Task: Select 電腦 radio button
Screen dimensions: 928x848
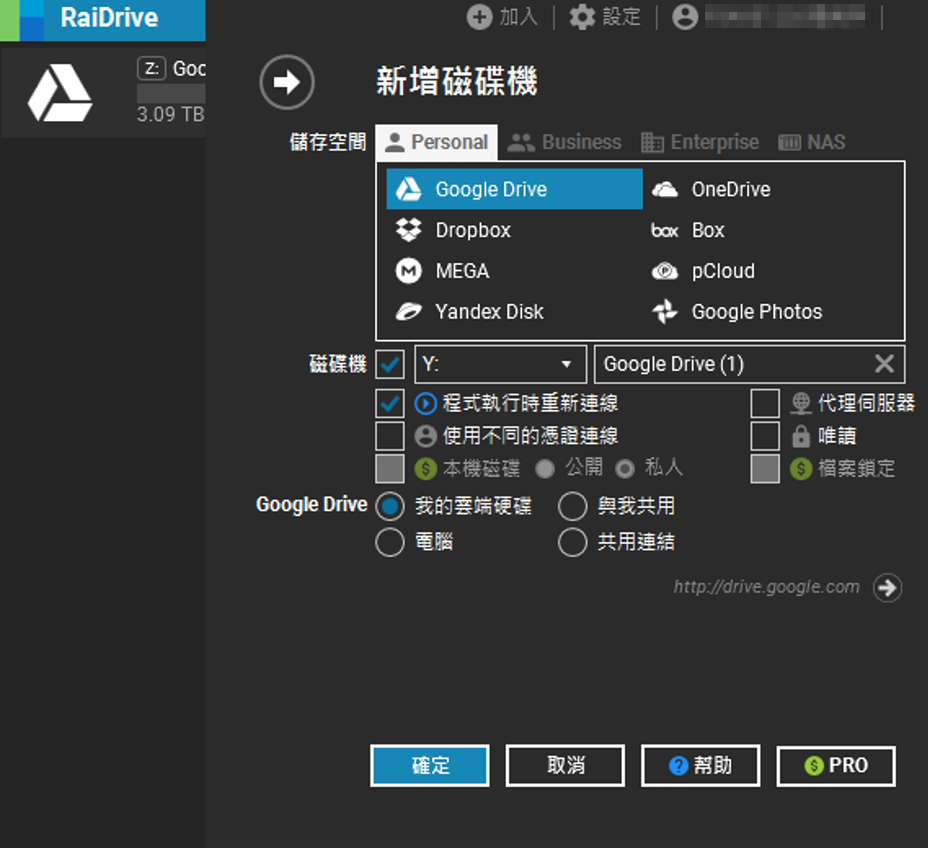Action: click(390, 542)
